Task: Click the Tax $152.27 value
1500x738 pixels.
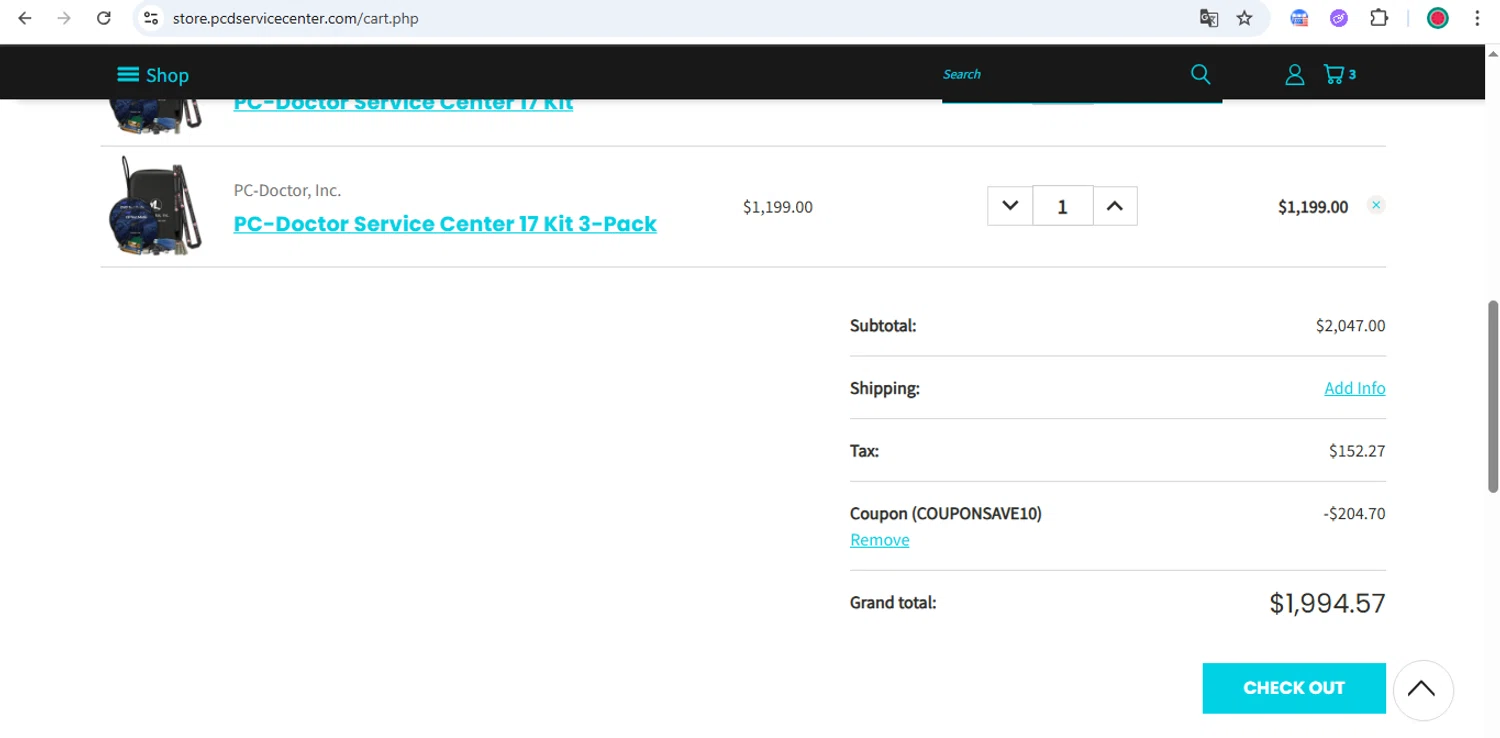Action: [1357, 451]
